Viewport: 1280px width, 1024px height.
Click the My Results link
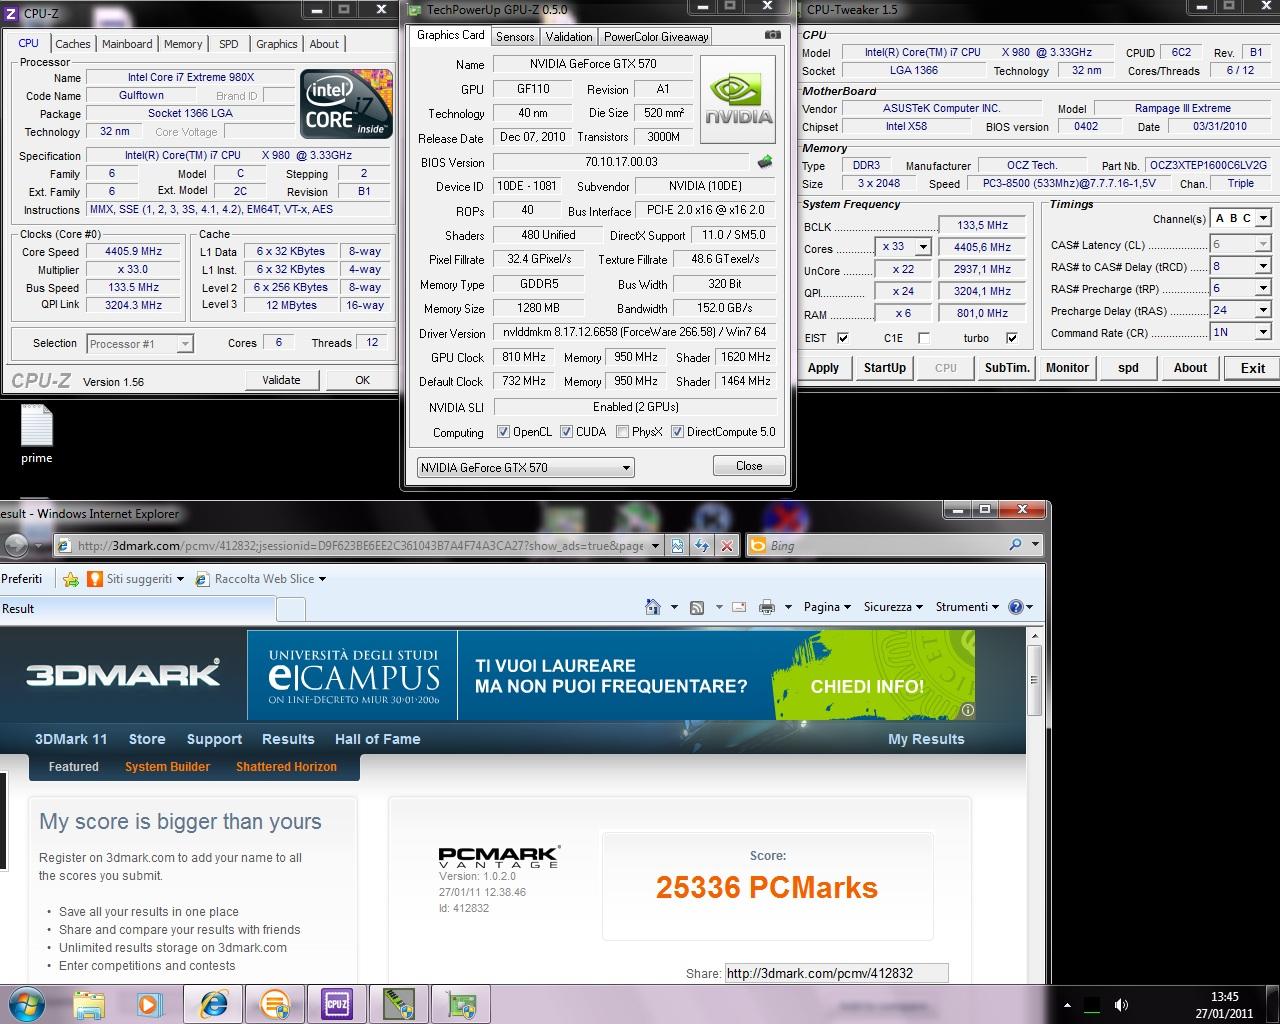click(926, 739)
